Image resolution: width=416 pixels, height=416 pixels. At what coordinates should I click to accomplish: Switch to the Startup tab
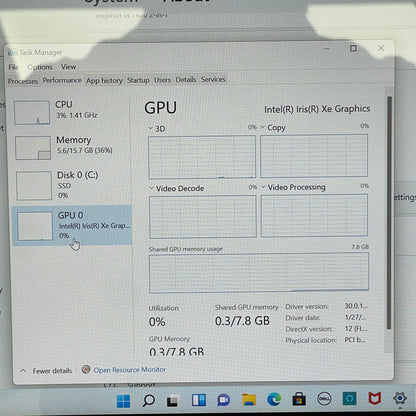click(138, 80)
